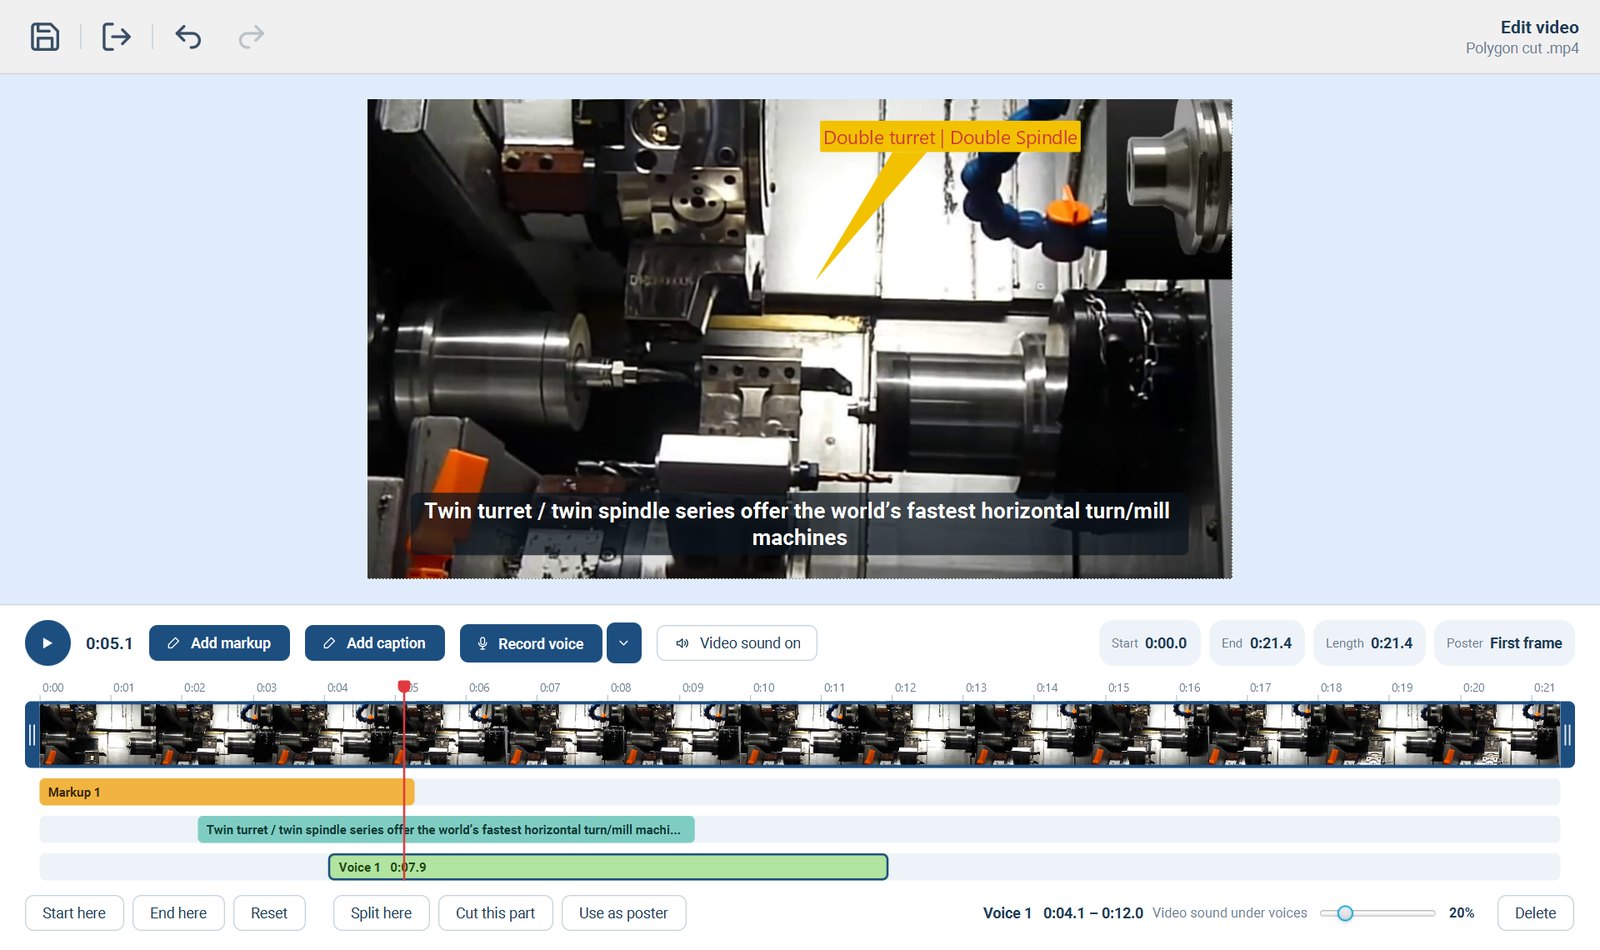Click the red playhead marker

pos(404,687)
